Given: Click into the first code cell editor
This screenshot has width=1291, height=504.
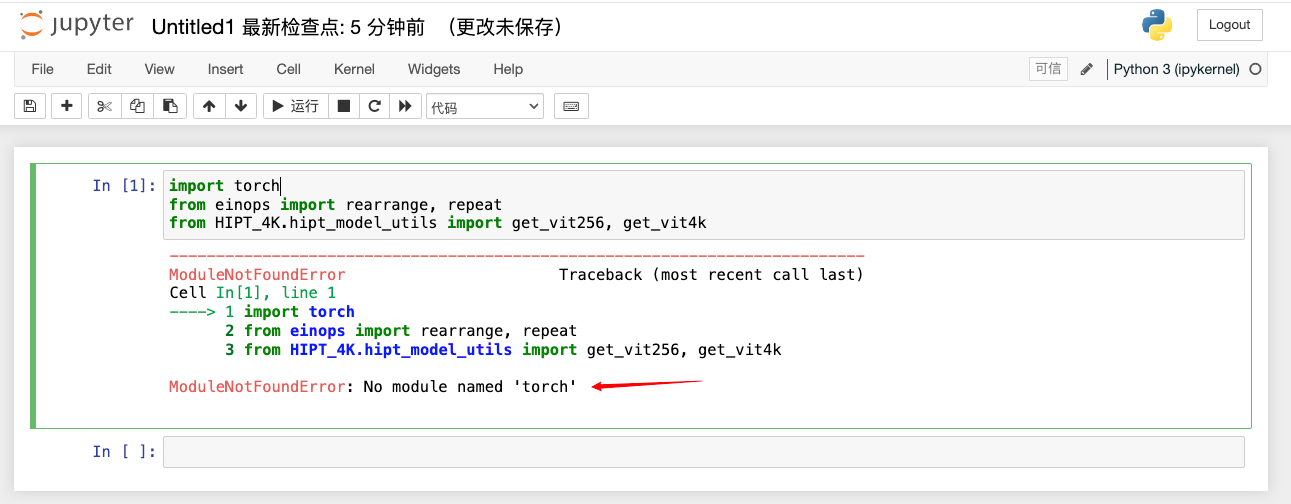Looking at the screenshot, I should [703, 204].
